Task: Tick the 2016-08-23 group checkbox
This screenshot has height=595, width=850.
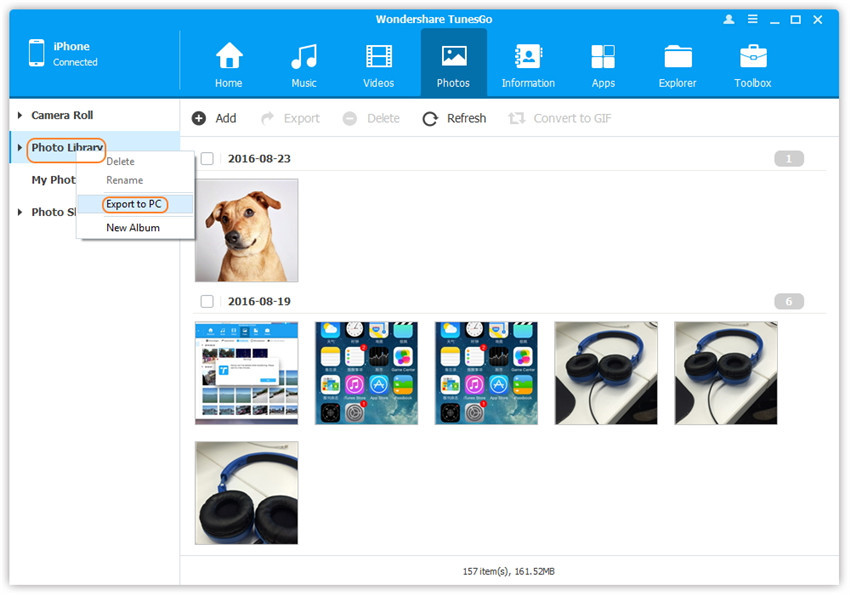Action: pos(207,158)
